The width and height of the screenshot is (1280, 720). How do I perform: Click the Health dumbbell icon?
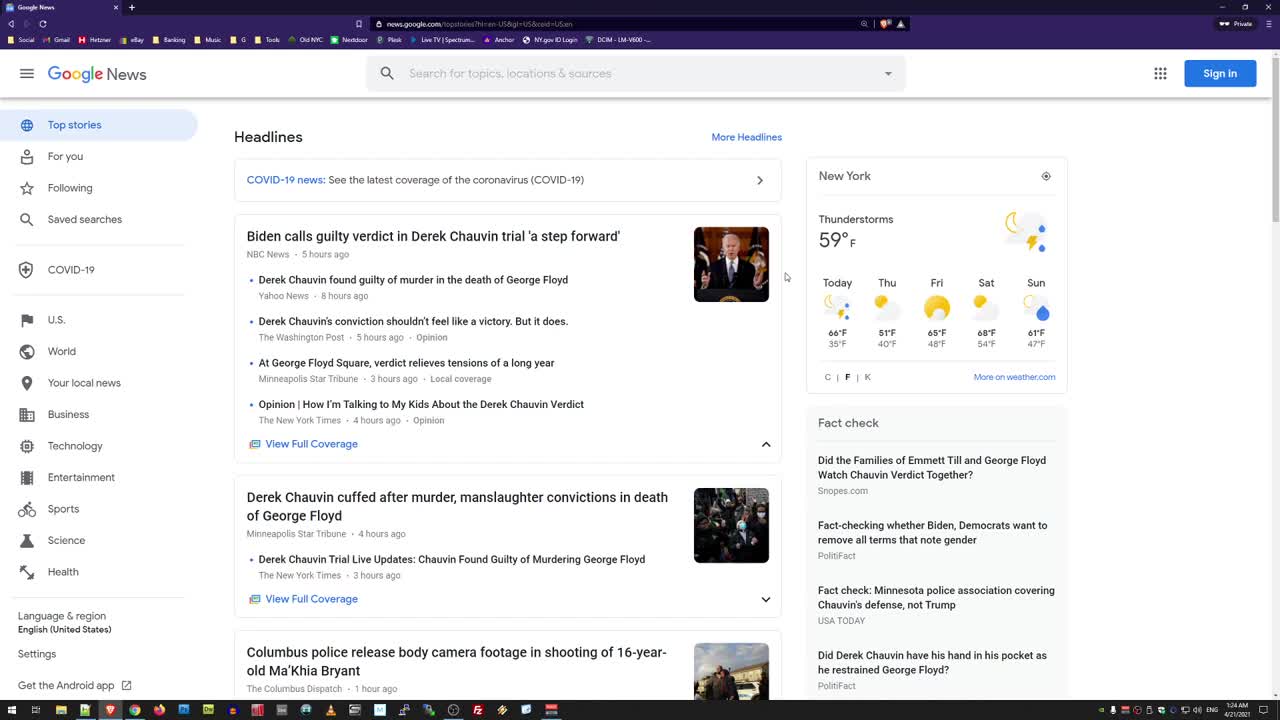pyautogui.click(x=27, y=572)
